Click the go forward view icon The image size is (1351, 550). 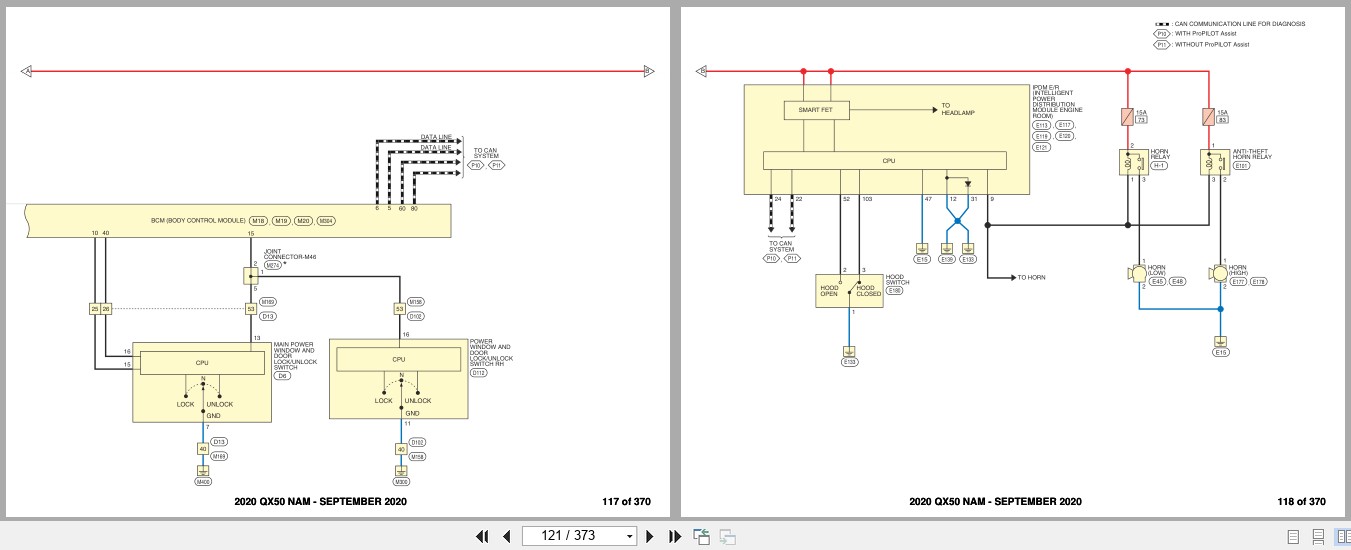tap(727, 537)
